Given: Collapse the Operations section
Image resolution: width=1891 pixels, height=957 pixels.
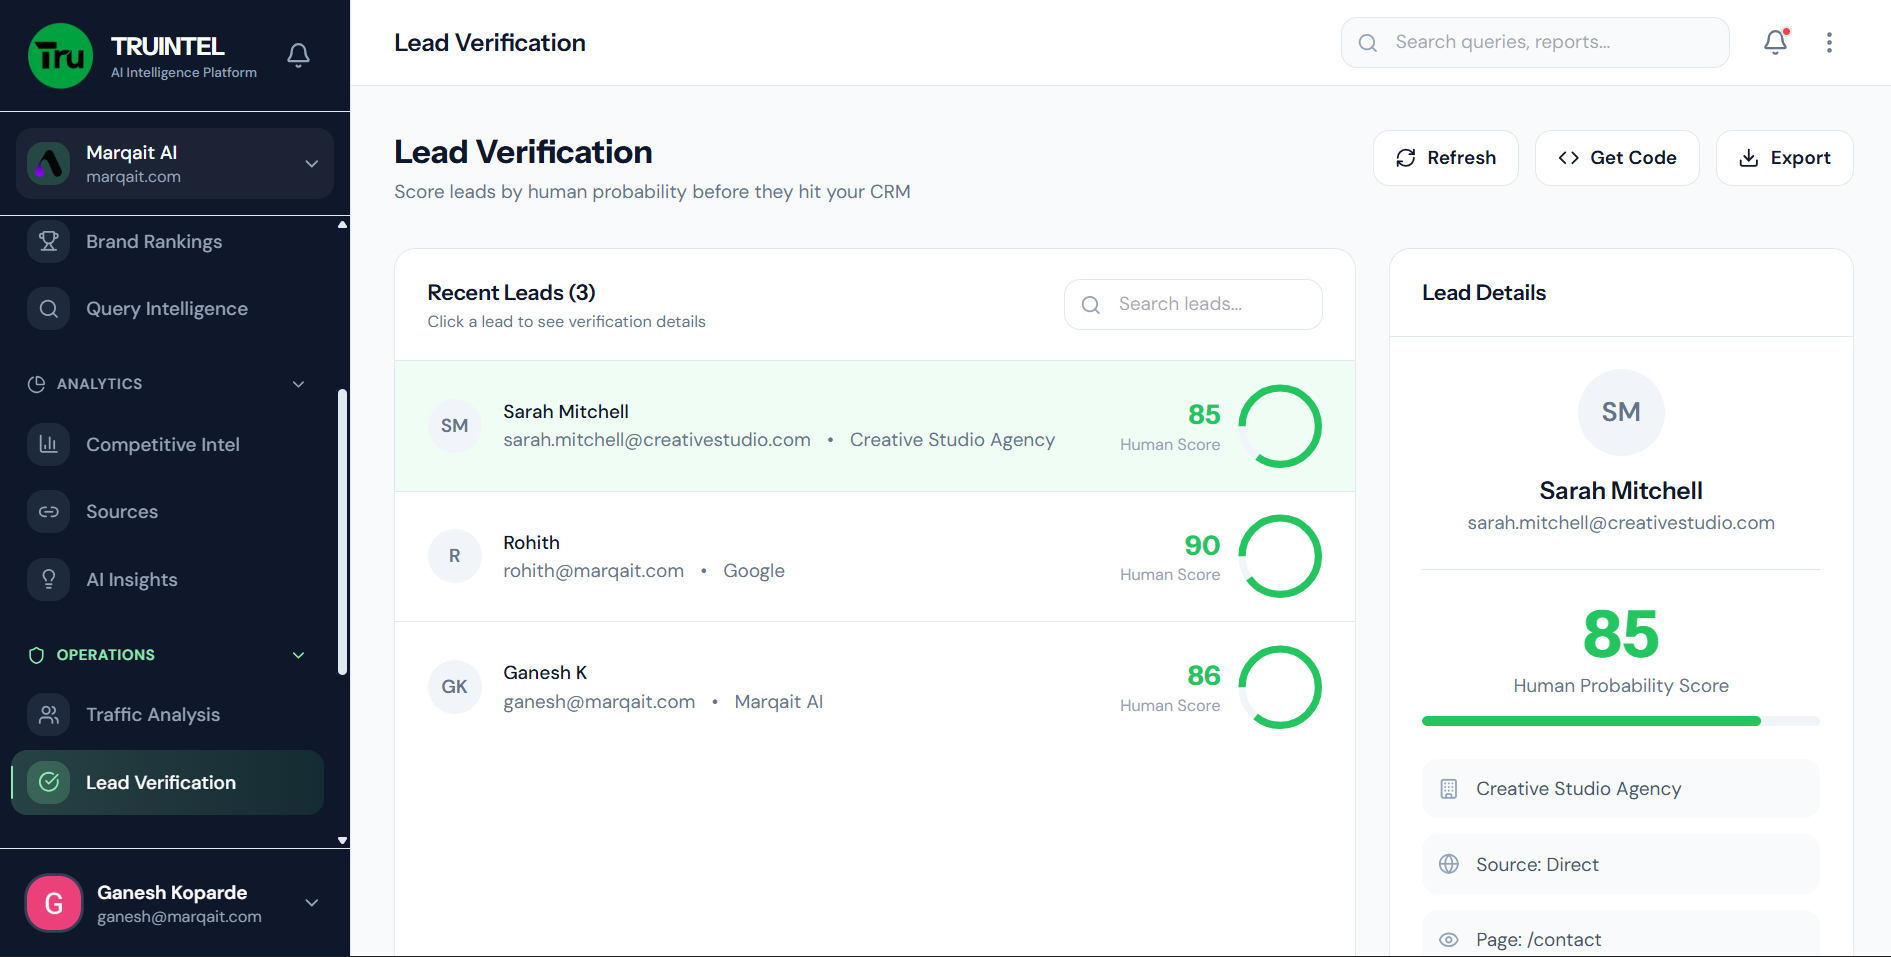Looking at the screenshot, I should click(x=298, y=655).
